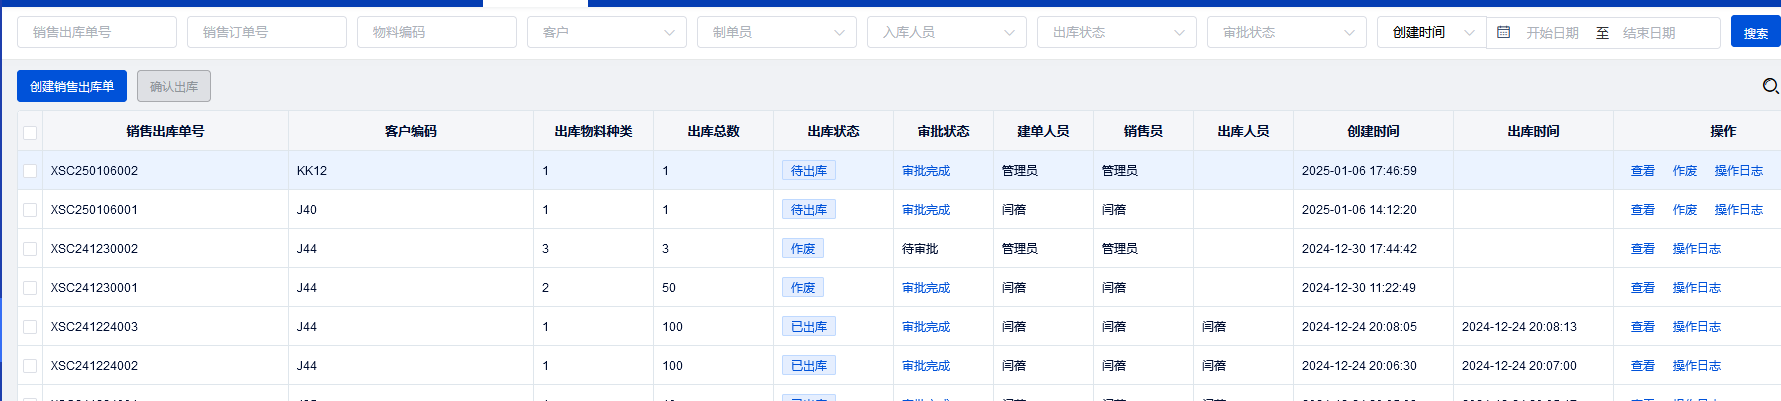1781x401 pixels.
Task: Click 审批完成 link in row XSC241230001
Action: coord(926,288)
